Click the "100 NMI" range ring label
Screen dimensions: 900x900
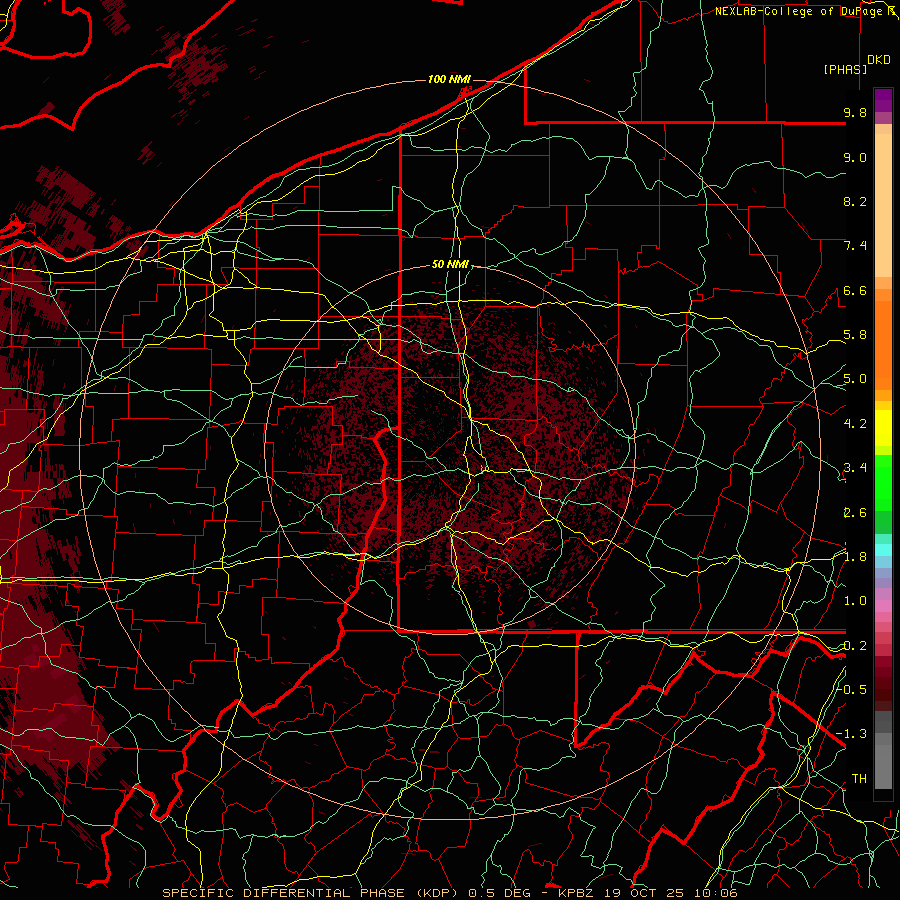(x=449, y=79)
